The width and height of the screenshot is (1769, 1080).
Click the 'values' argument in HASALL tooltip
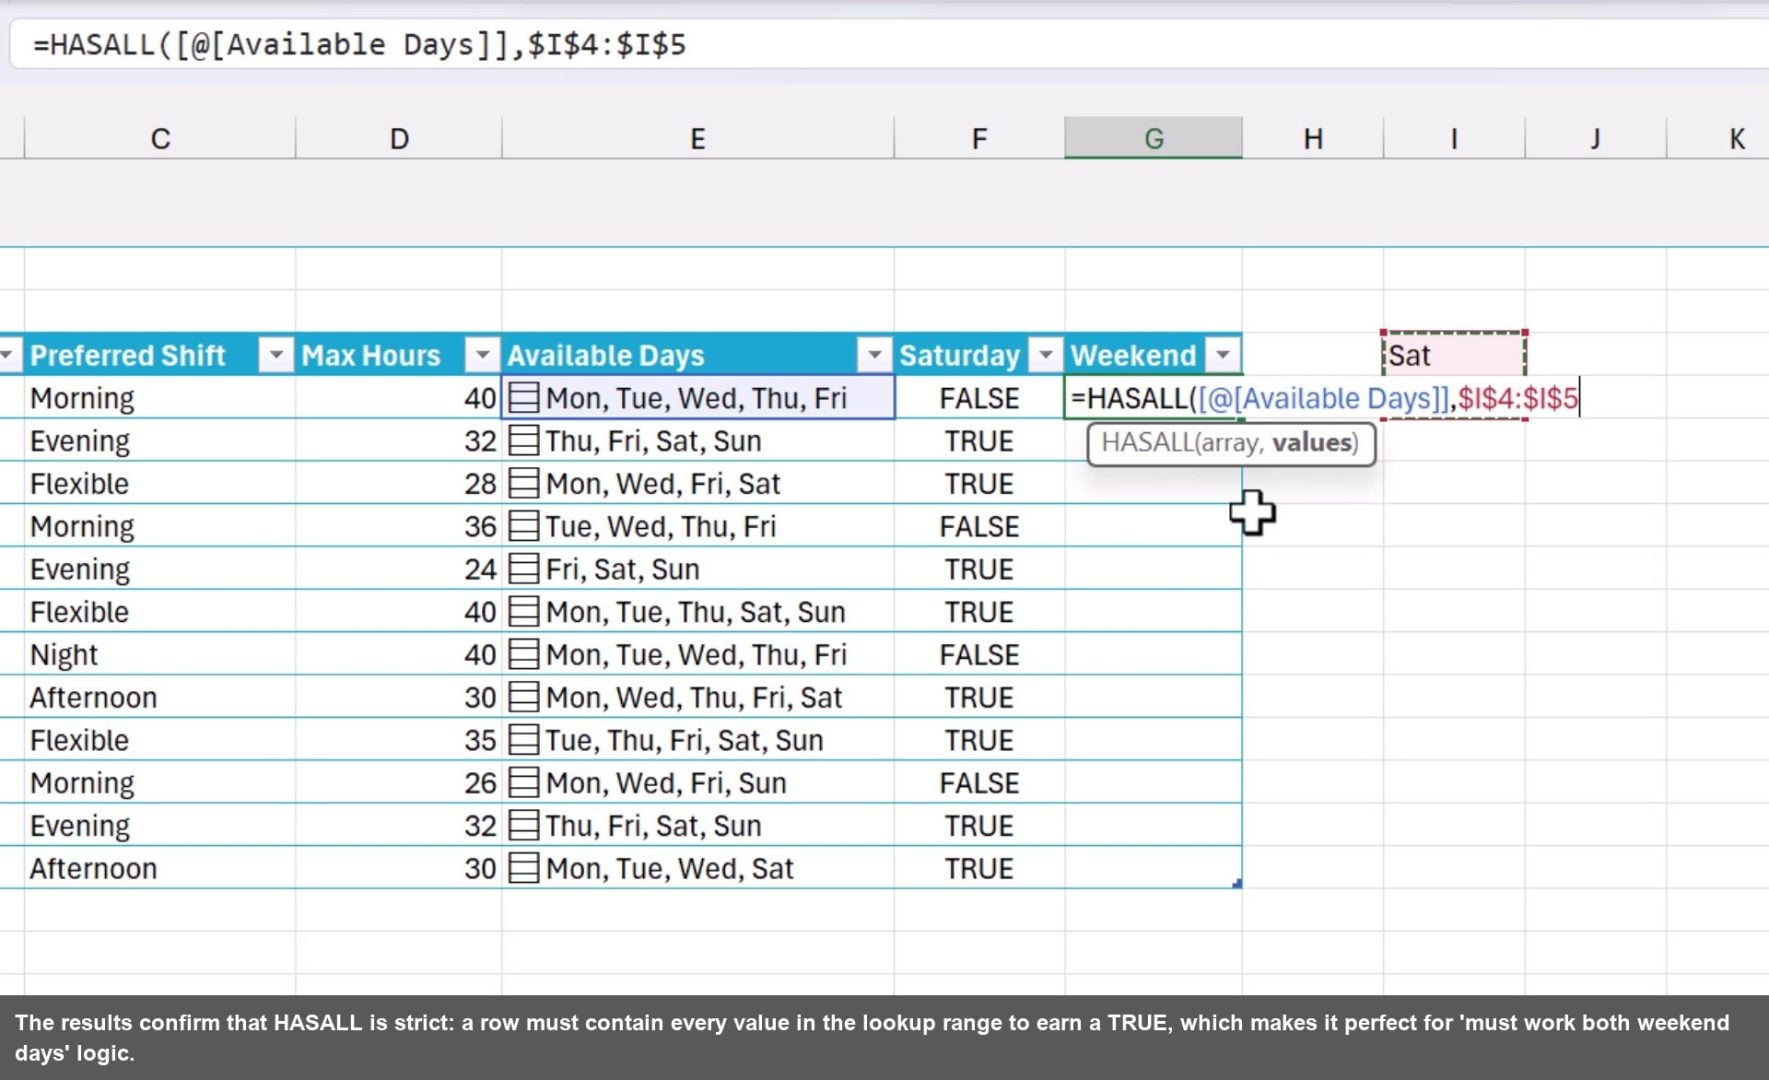click(x=1313, y=442)
